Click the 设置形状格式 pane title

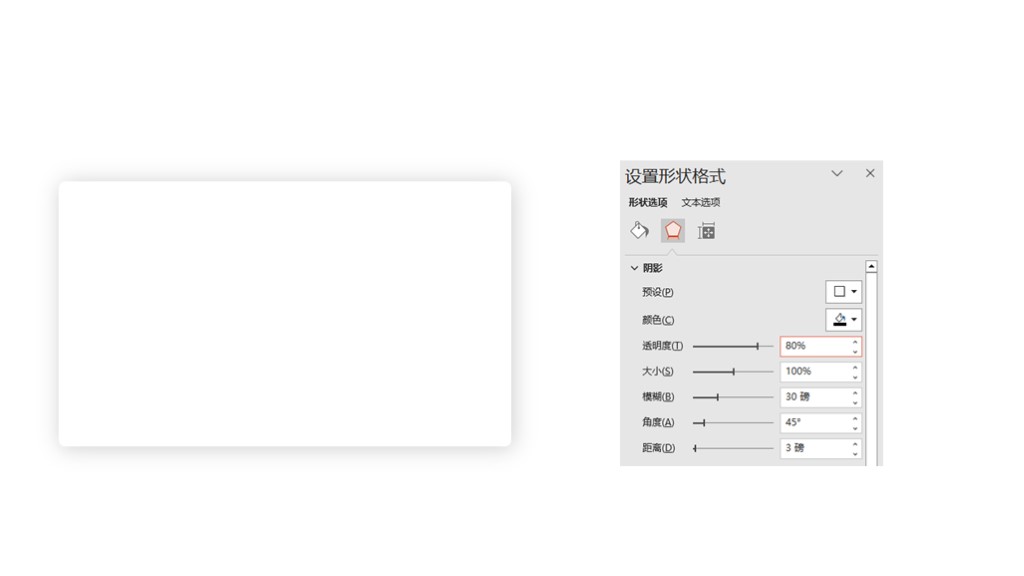click(675, 176)
